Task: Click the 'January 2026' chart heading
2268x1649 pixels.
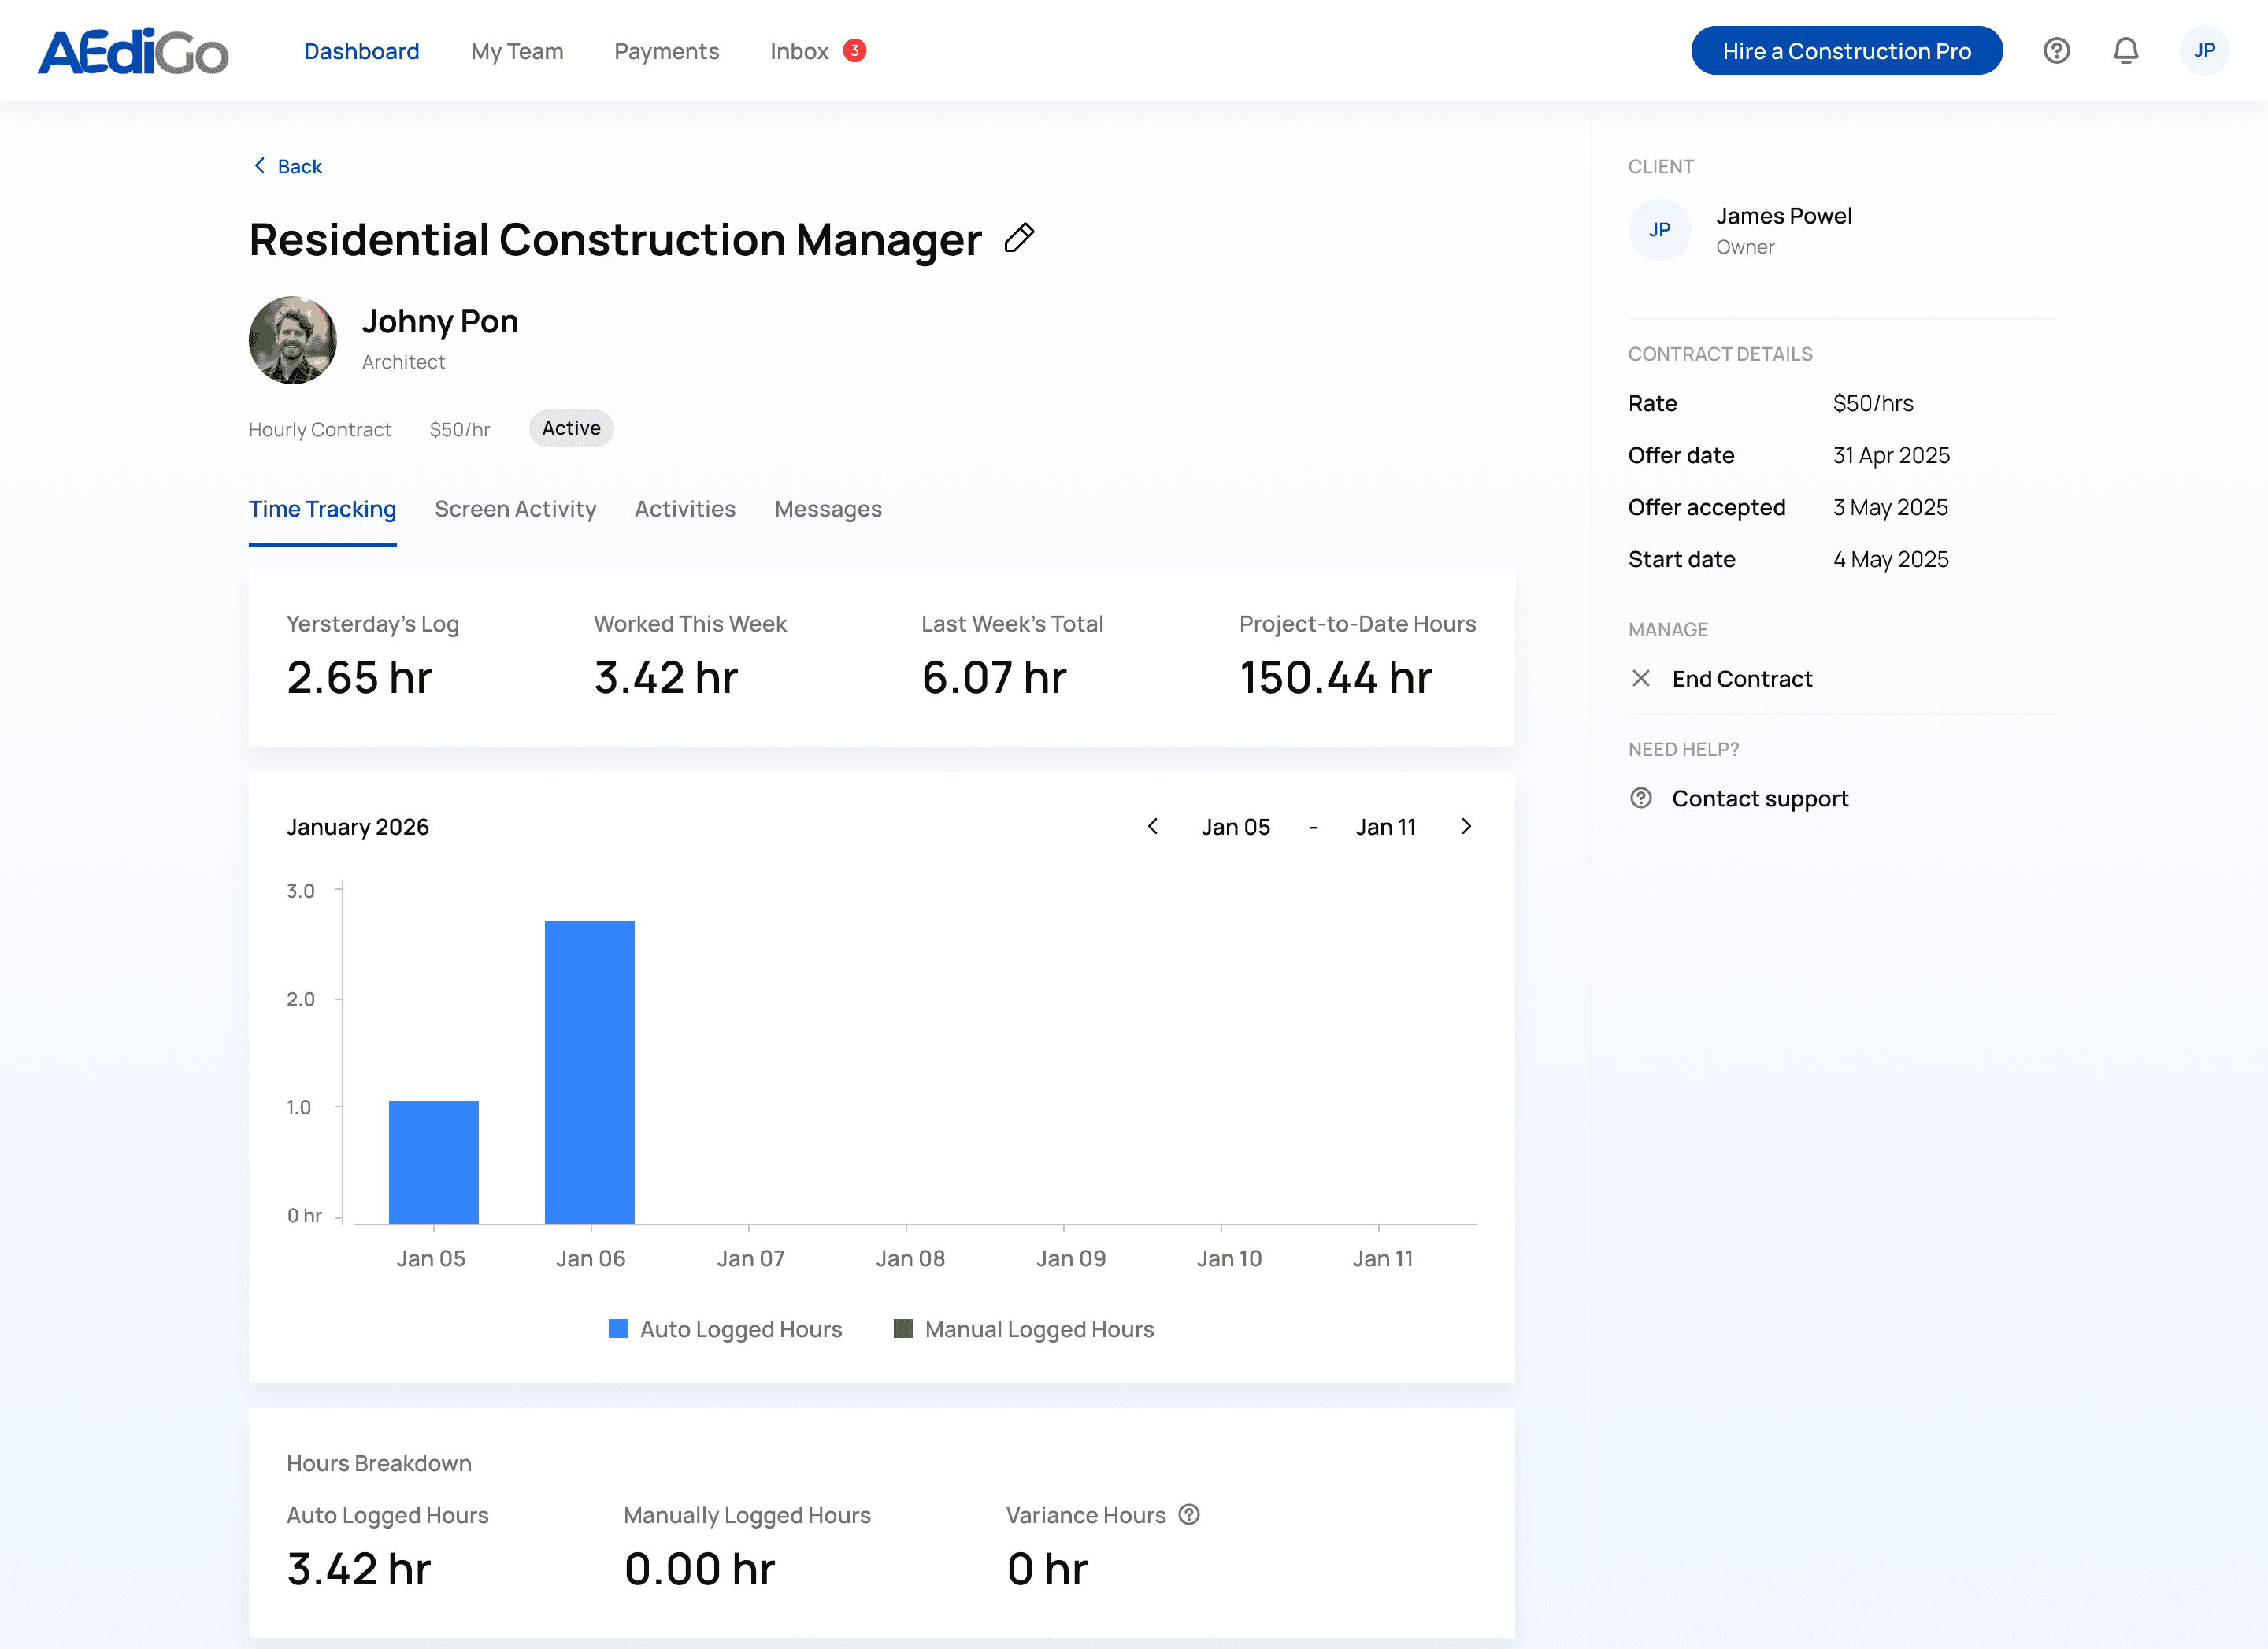Action: tap(357, 827)
